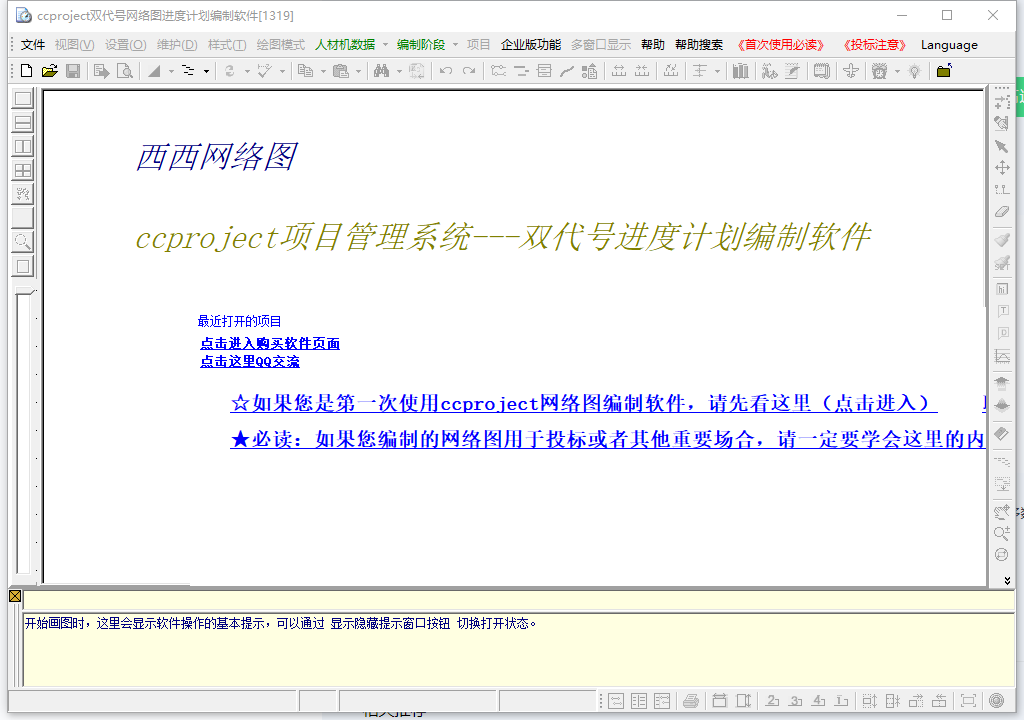This screenshot has width=1024, height=720.
Task: Click the yellow unlock folder toolbar icon
Action: 943,71
